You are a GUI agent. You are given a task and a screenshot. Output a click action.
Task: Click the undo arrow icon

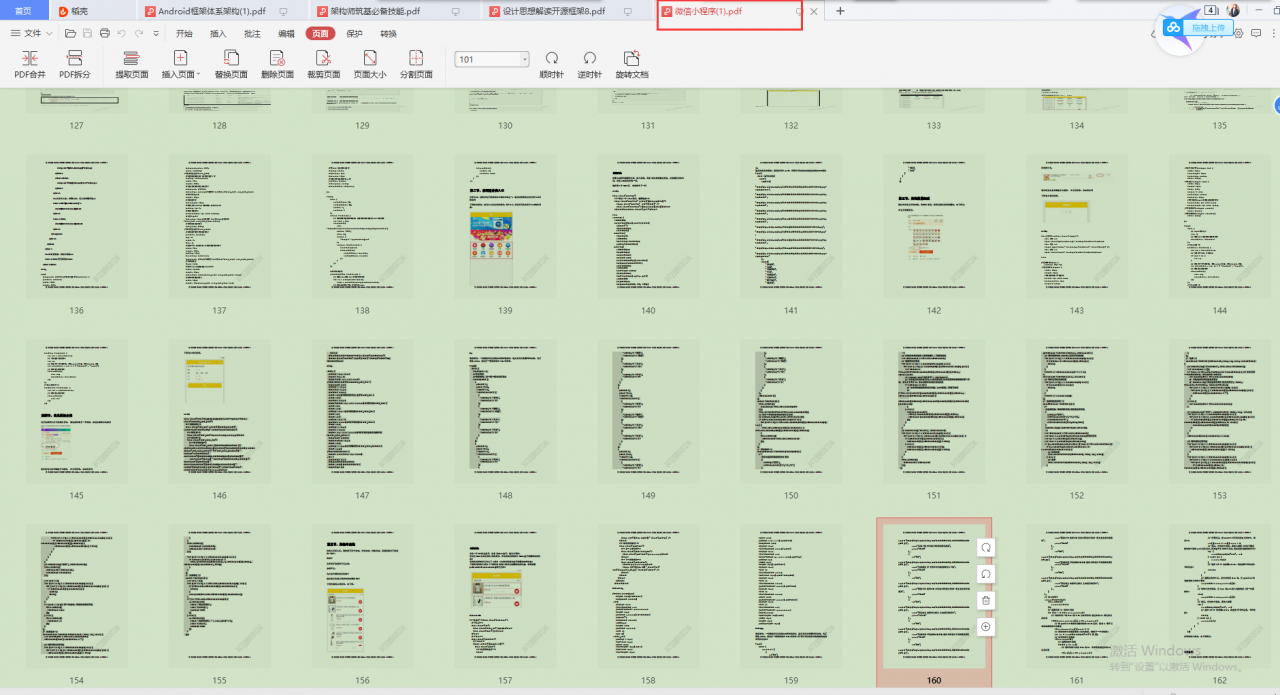click(x=122, y=33)
